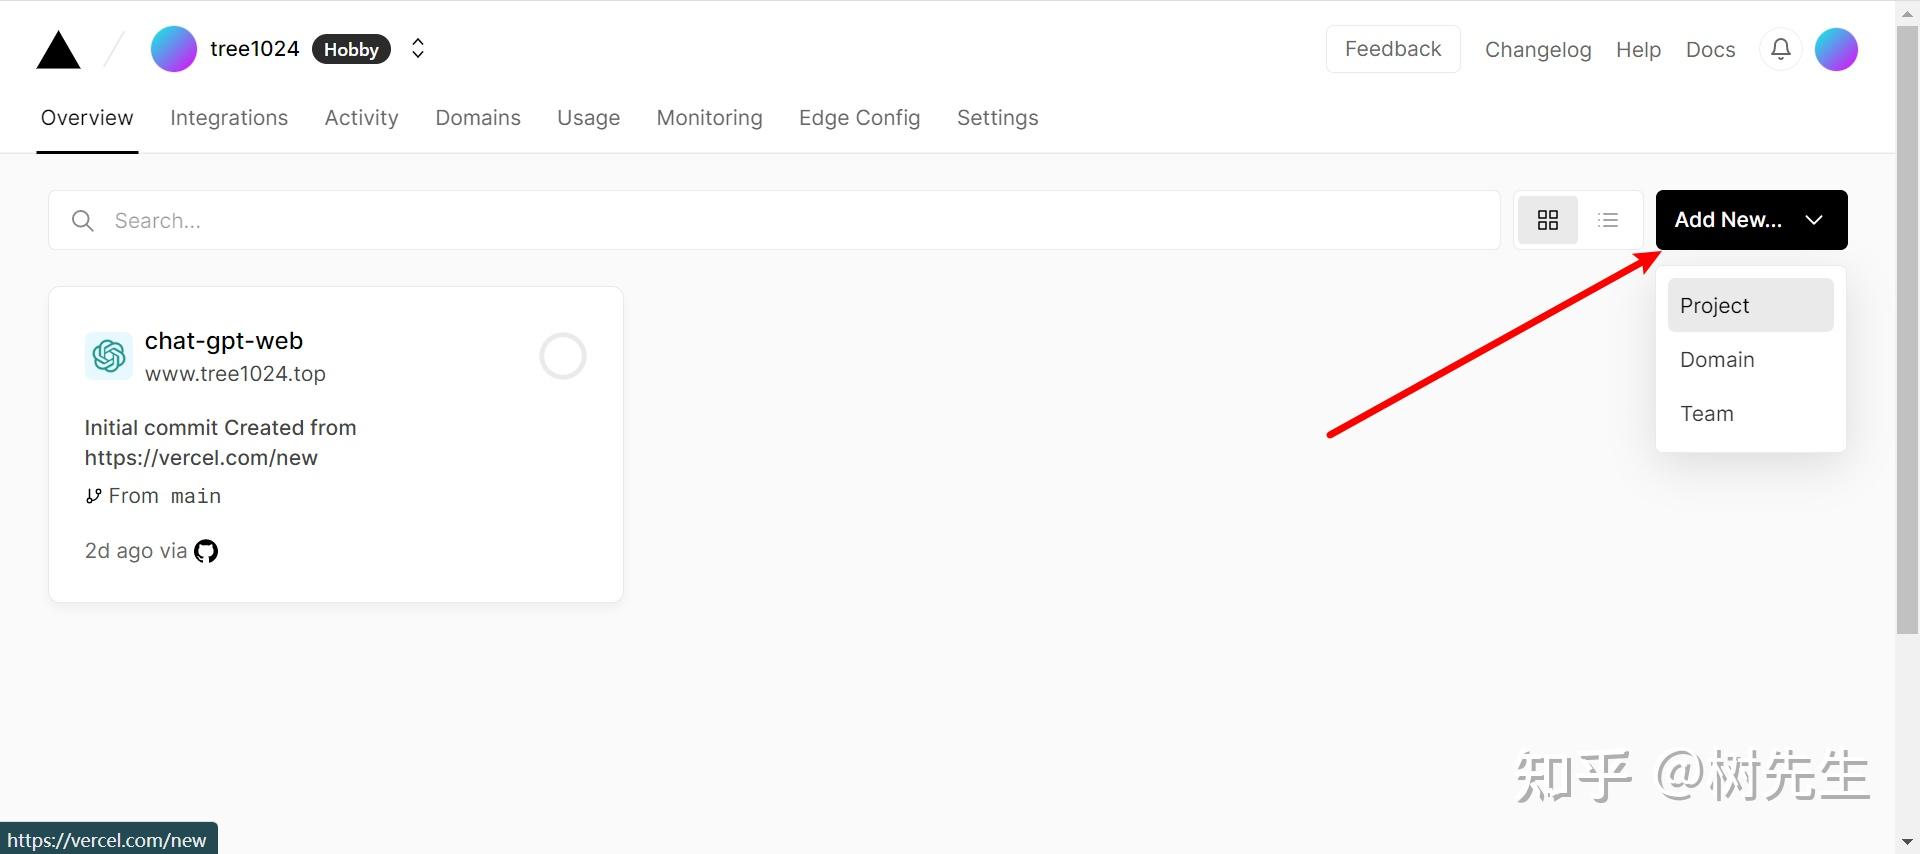Image resolution: width=1920 pixels, height=854 pixels.
Task: Open the www.tree1024.top domain link
Action: click(235, 374)
